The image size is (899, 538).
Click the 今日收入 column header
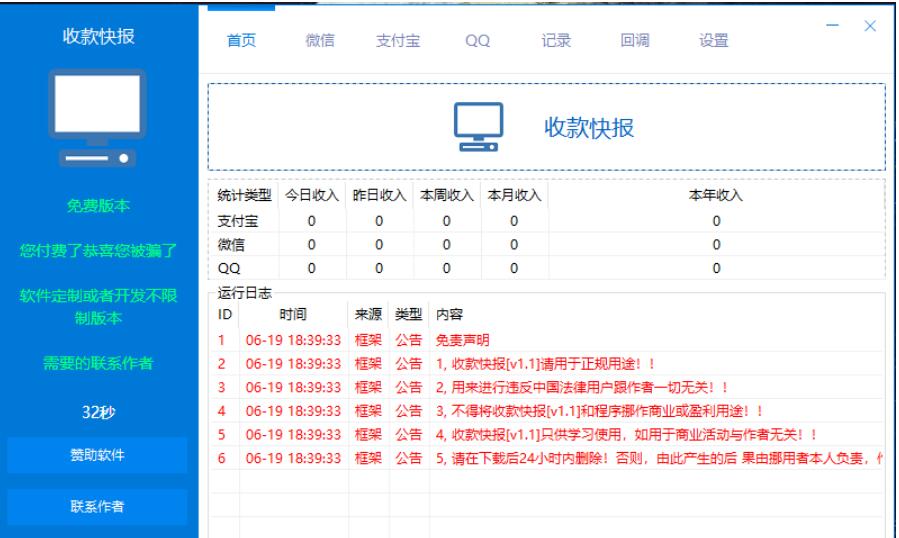312,196
